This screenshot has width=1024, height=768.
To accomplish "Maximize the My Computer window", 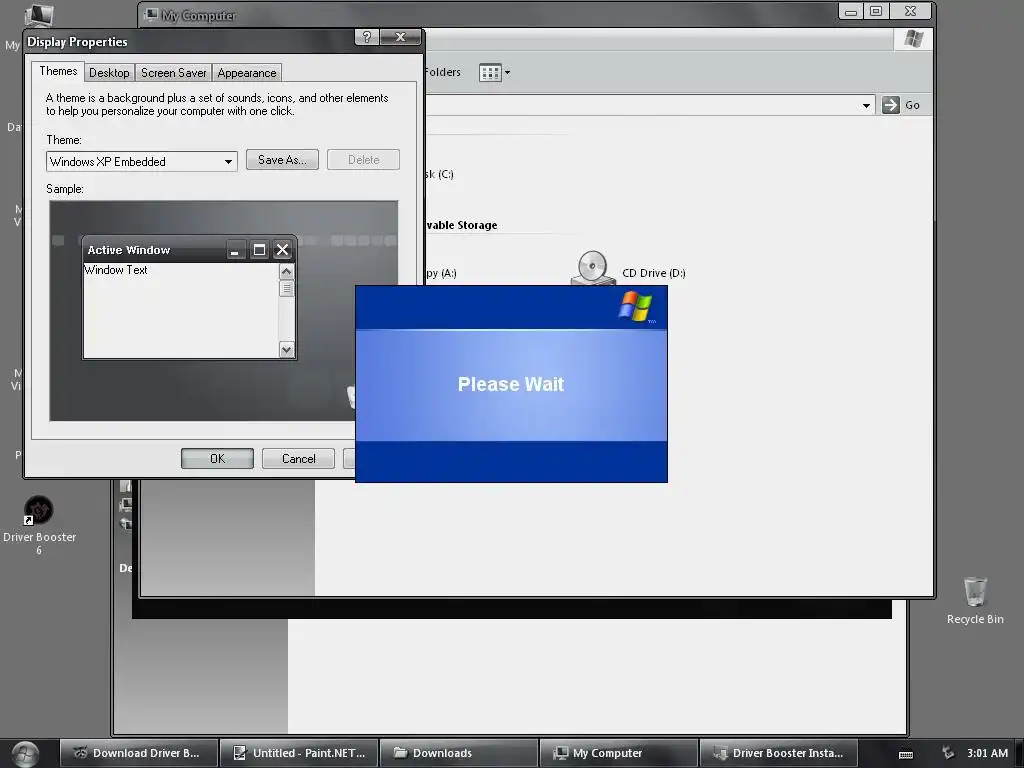I will click(x=876, y=11).
